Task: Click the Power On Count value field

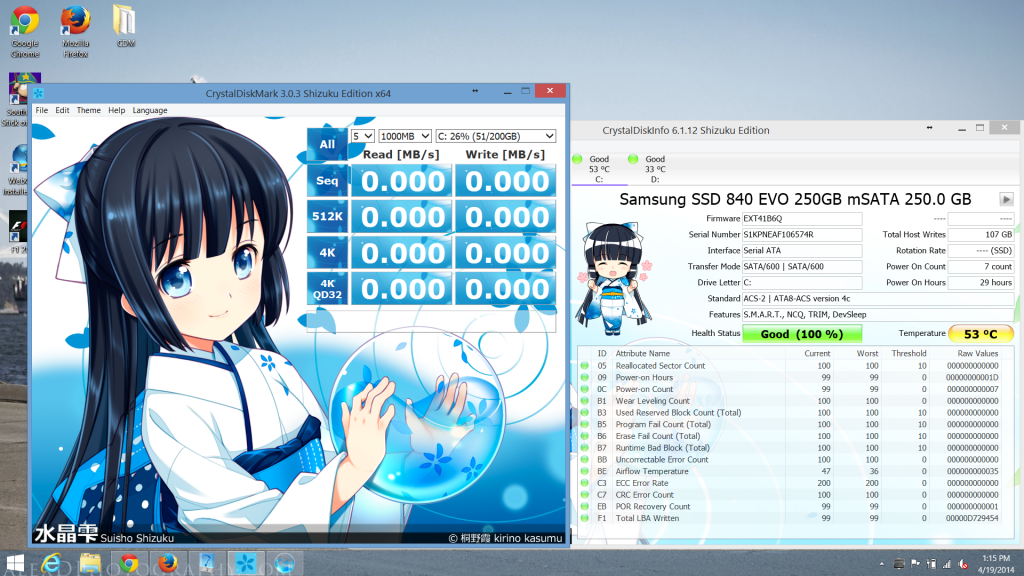Action: pos(981,266)
